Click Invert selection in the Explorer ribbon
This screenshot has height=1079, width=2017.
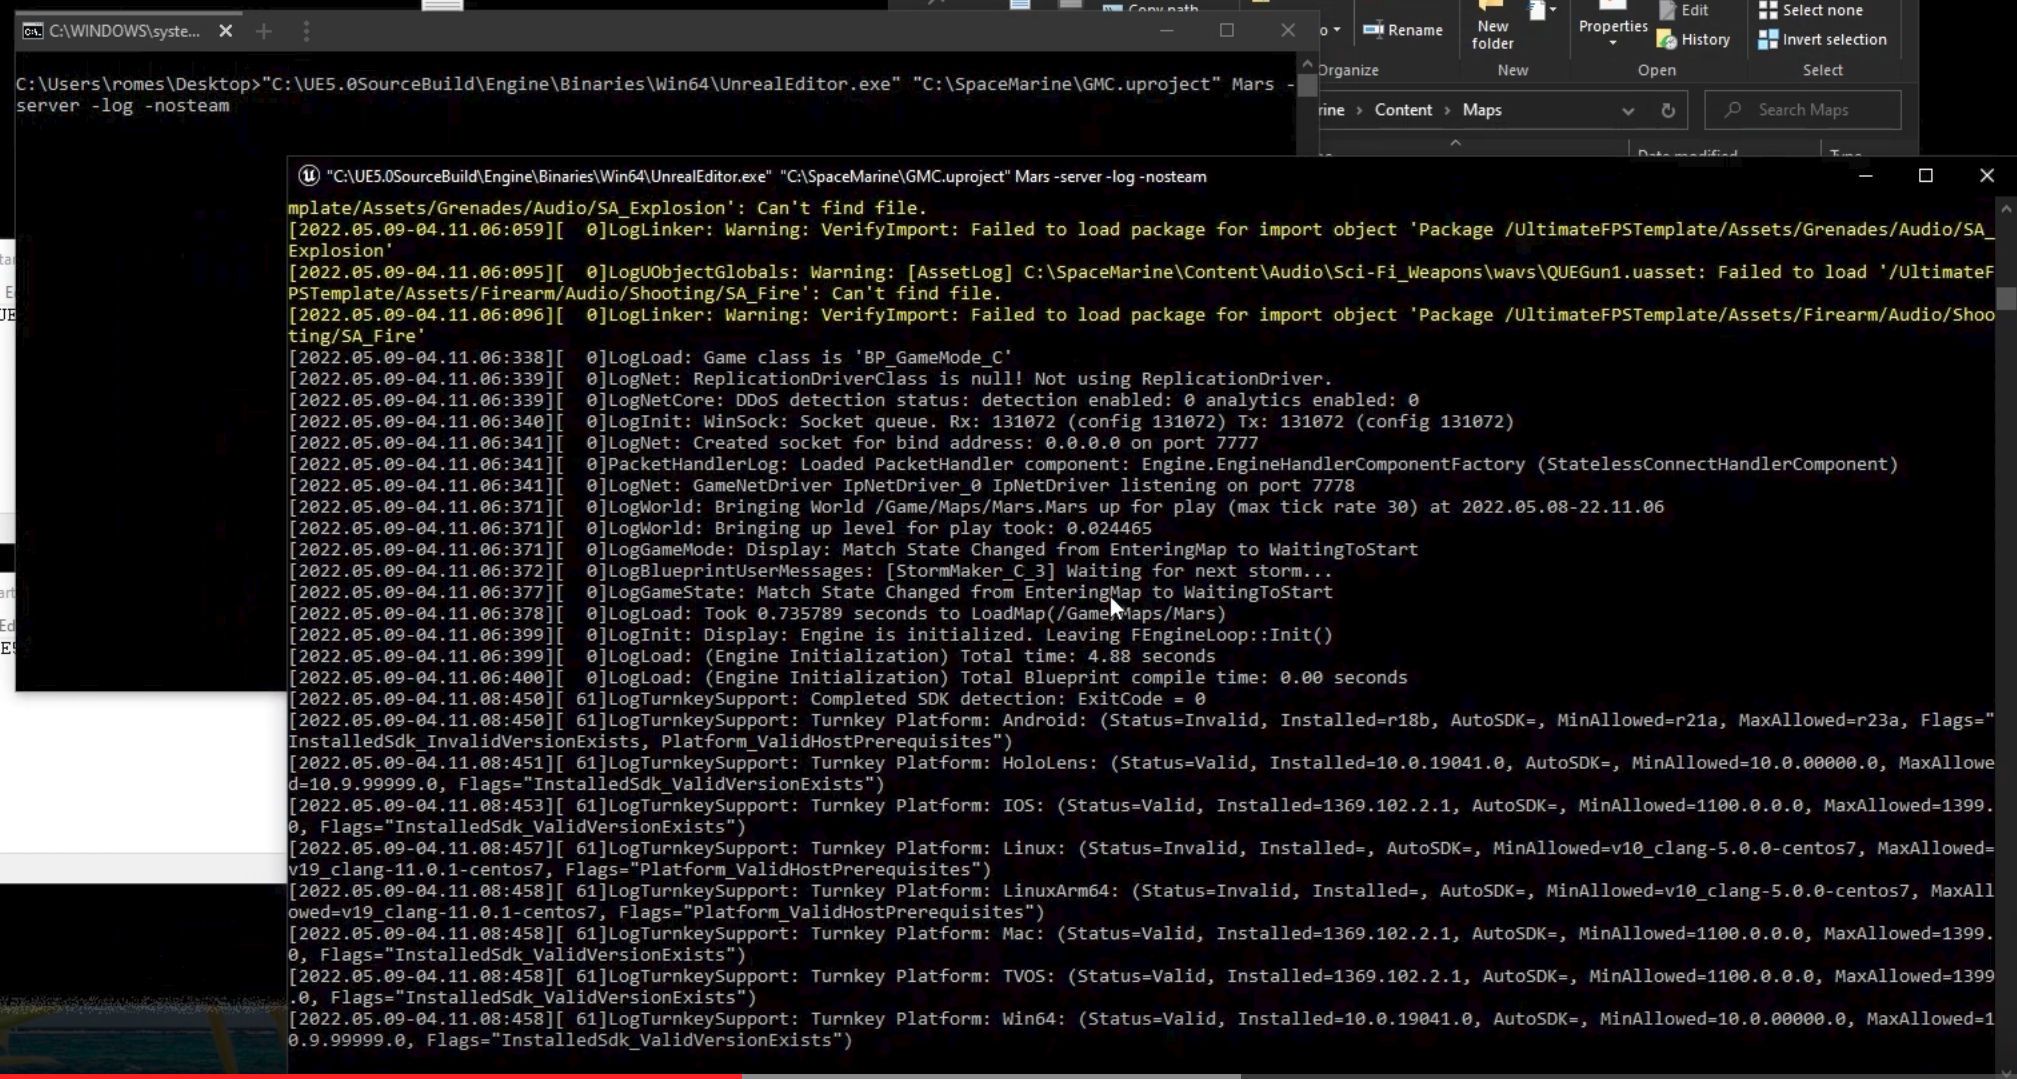click(1823, 39)
